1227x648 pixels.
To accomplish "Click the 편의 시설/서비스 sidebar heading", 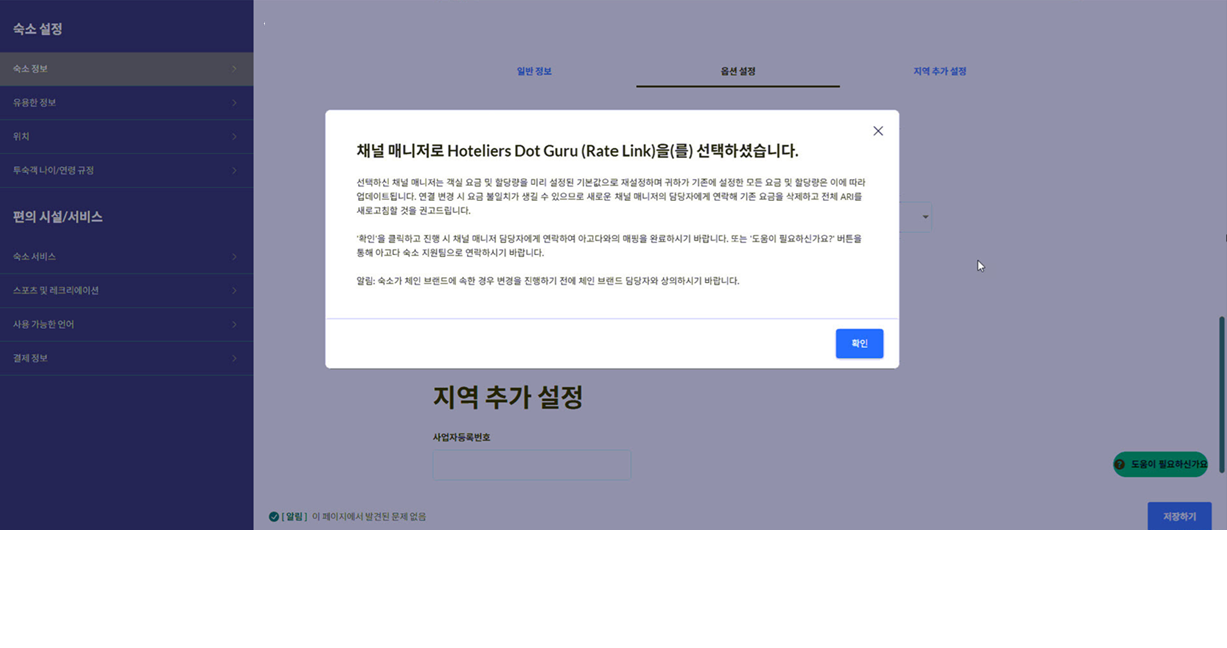I will pos(58,217).
